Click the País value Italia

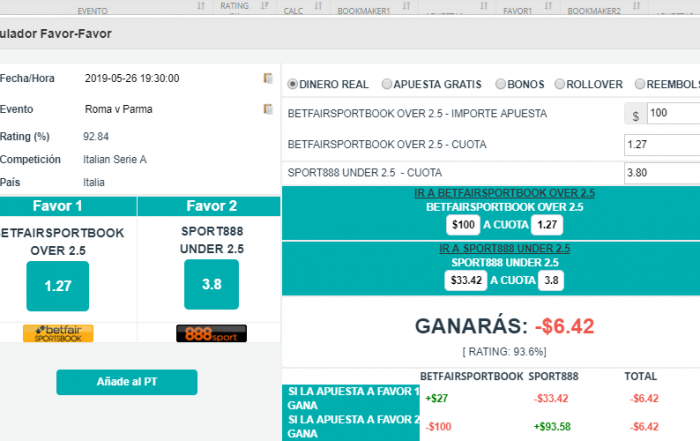(x=94, y=182)
